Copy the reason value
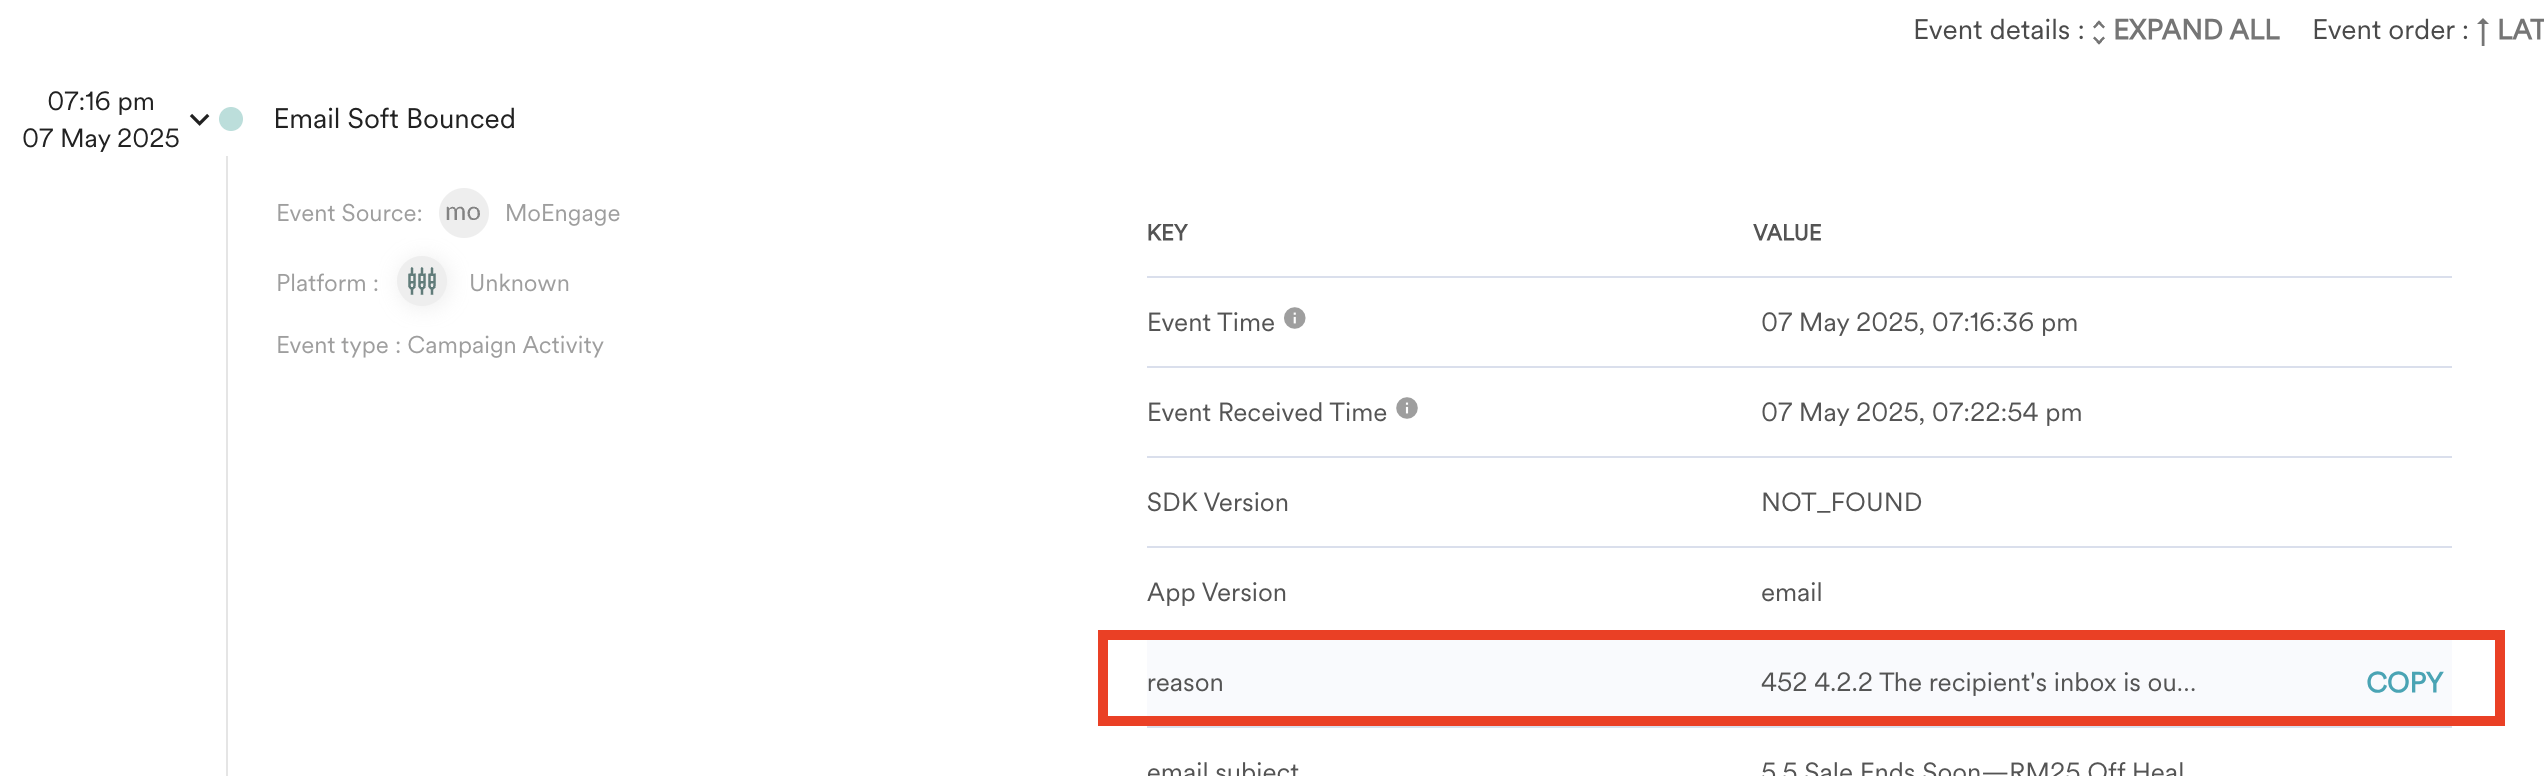The height and width of the screenshot is (776, 2544). tap(2404, 682)
